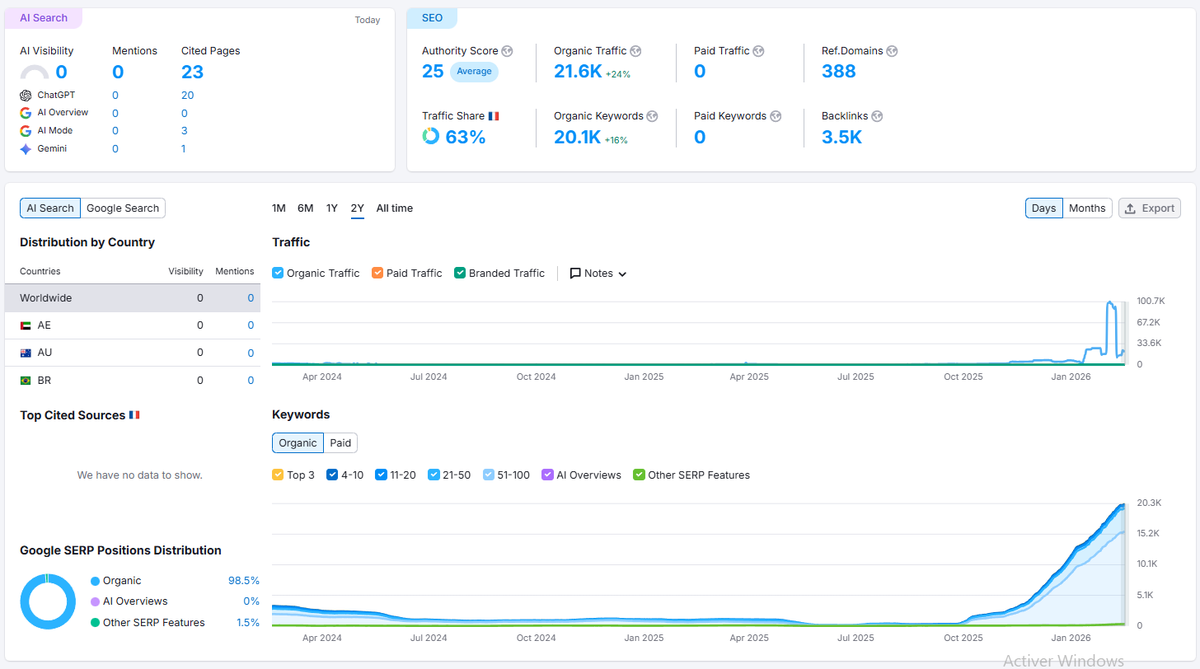Screen dimensions: 1200x669
Task: Show Paid keywords tab
Action: (x=341, y=443)
